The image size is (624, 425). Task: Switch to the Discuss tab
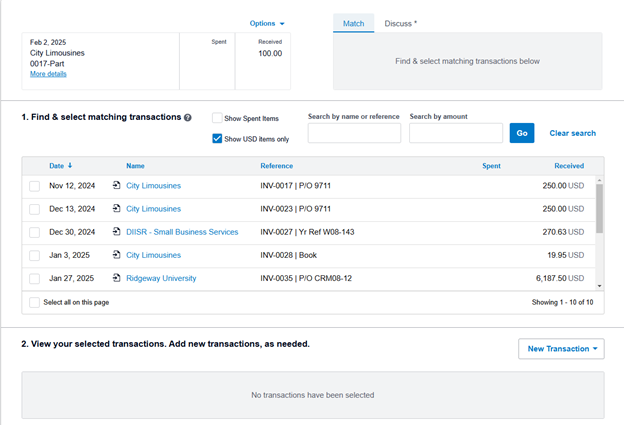pos(400,23)
